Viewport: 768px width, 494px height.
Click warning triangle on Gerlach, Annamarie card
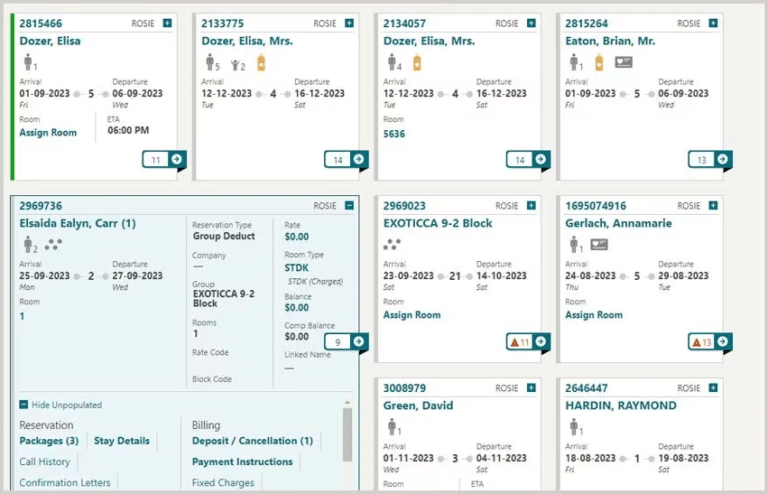point(697,342)
